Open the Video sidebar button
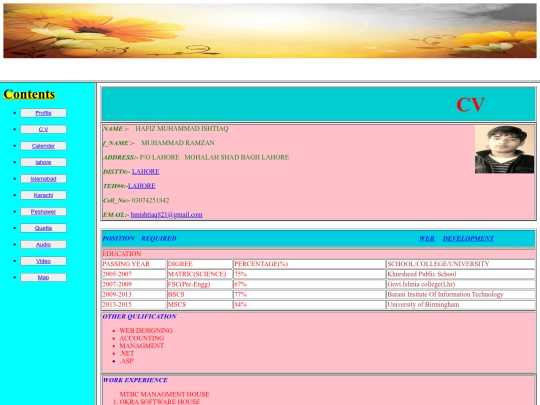 pyautogui.click(x=43, y=261)
